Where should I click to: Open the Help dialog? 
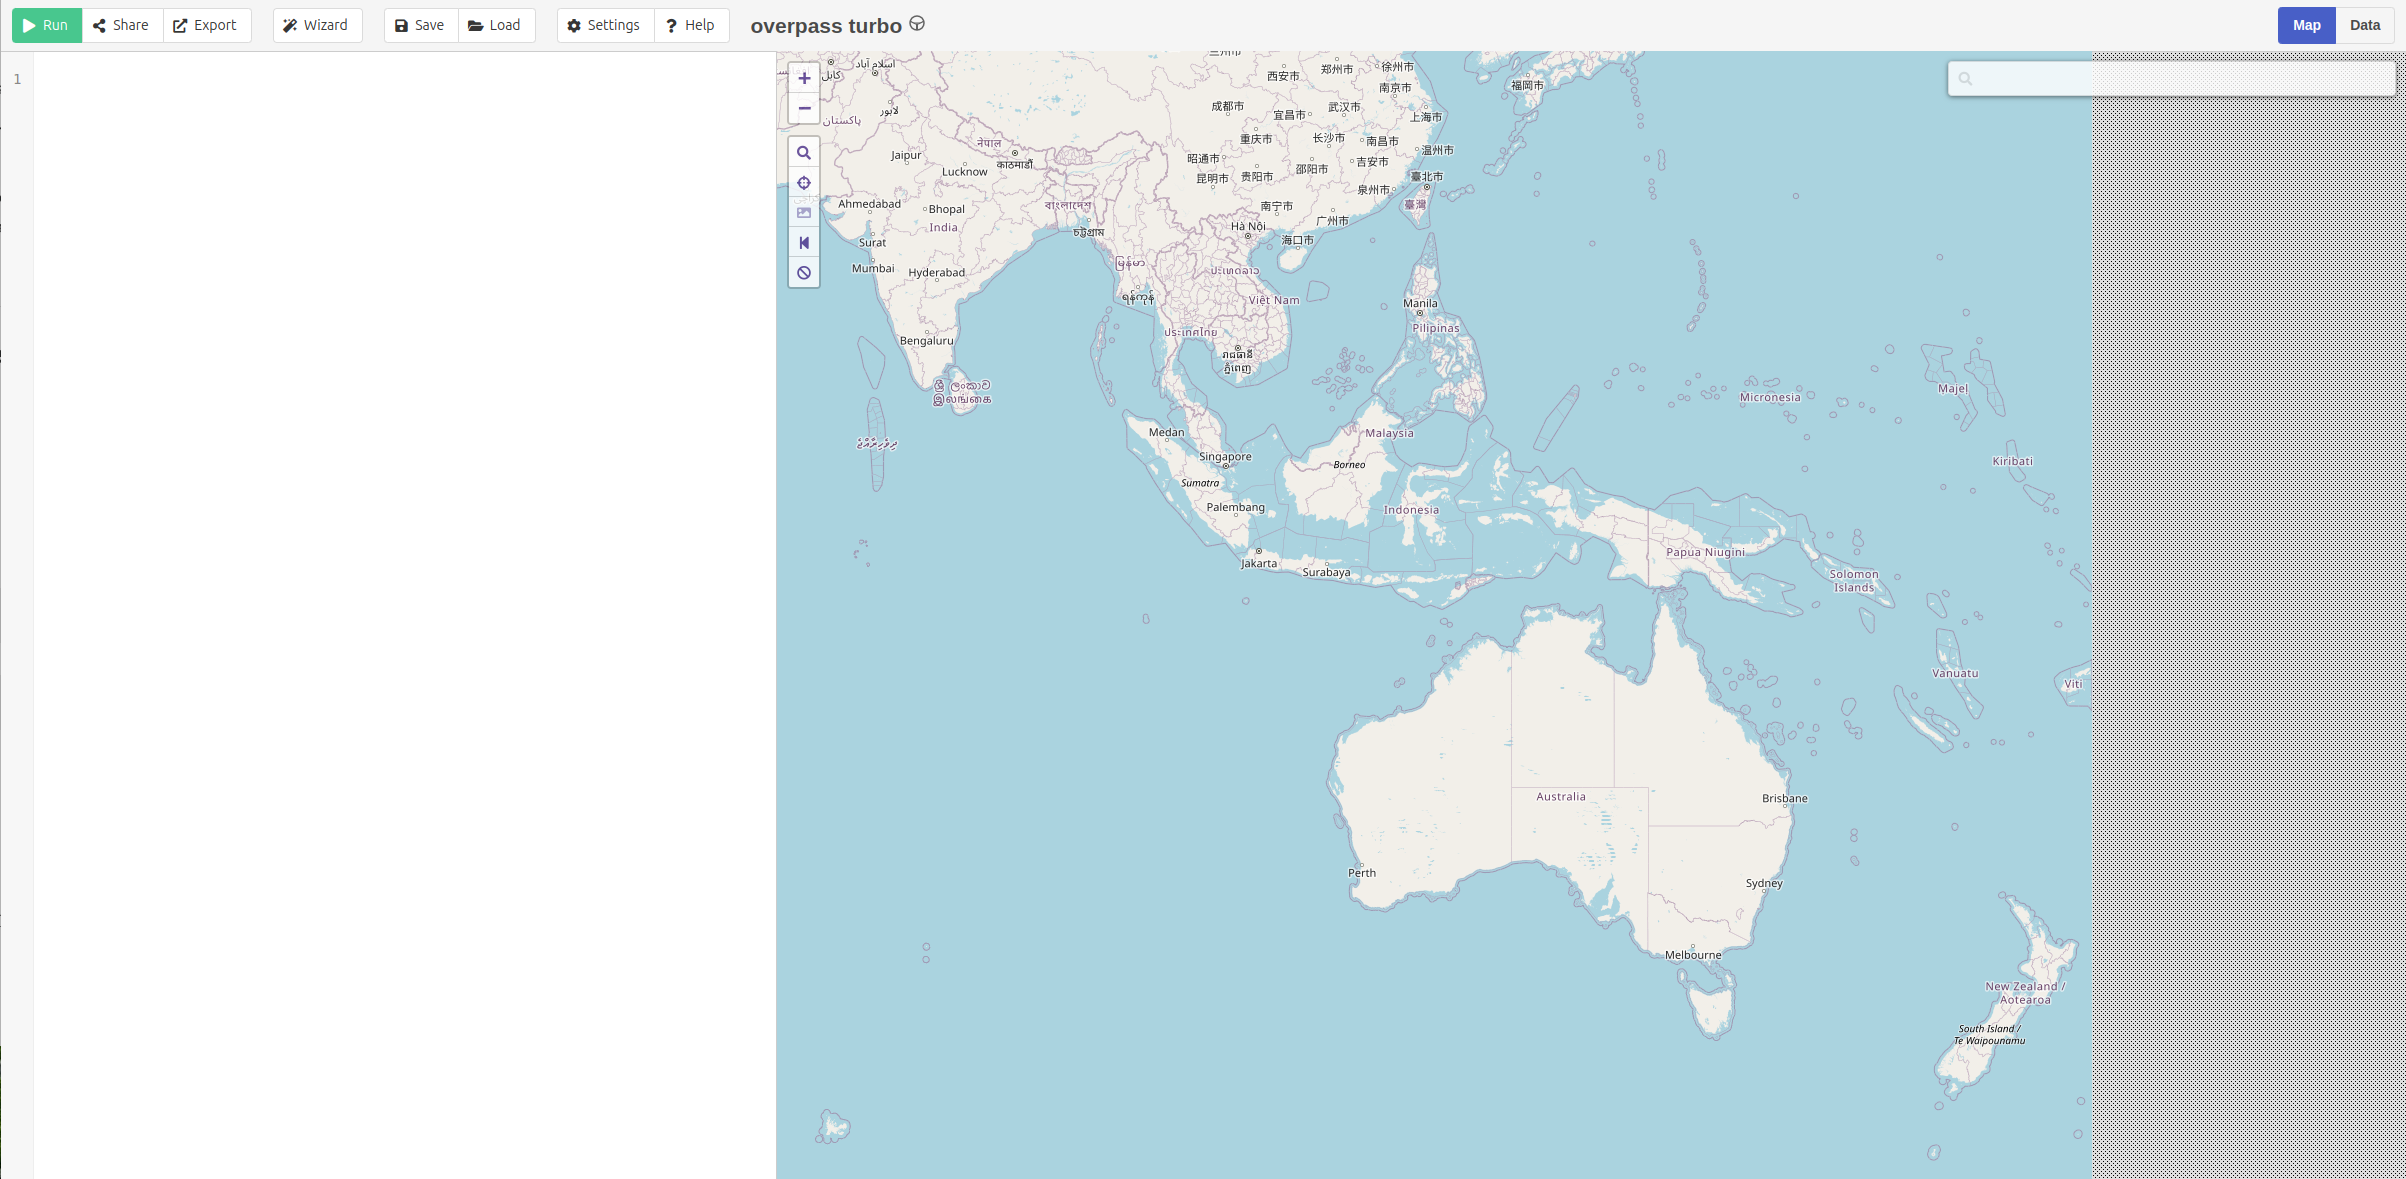691,25
